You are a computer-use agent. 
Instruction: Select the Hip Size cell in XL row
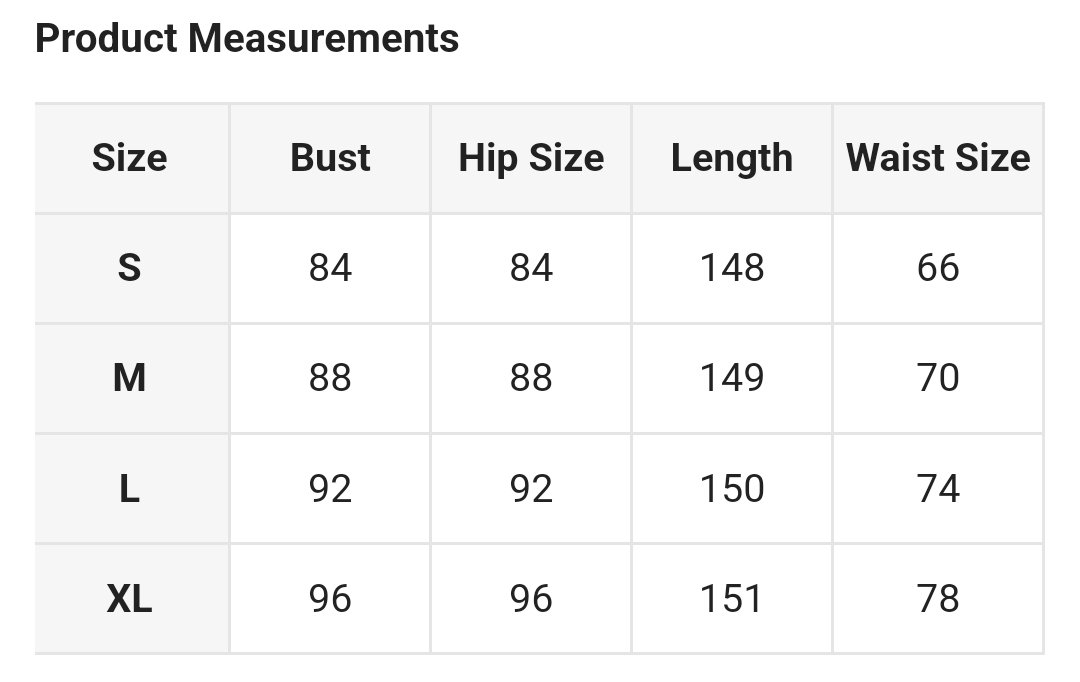pos(531,599)
